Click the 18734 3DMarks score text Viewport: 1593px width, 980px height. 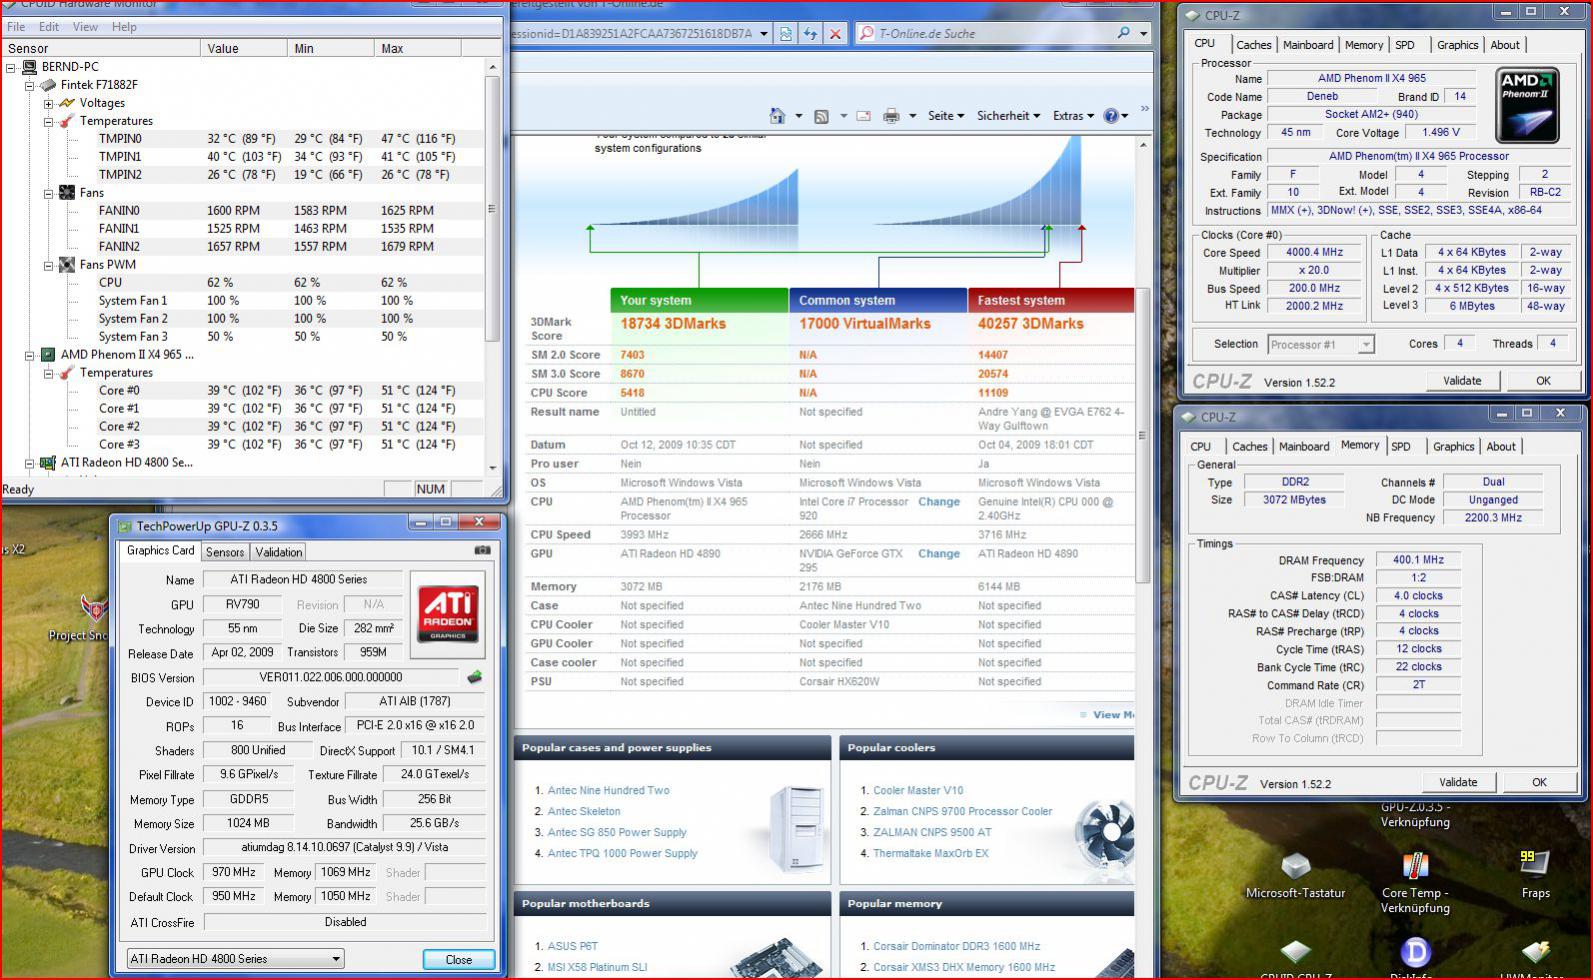click(x=673, y=324)
